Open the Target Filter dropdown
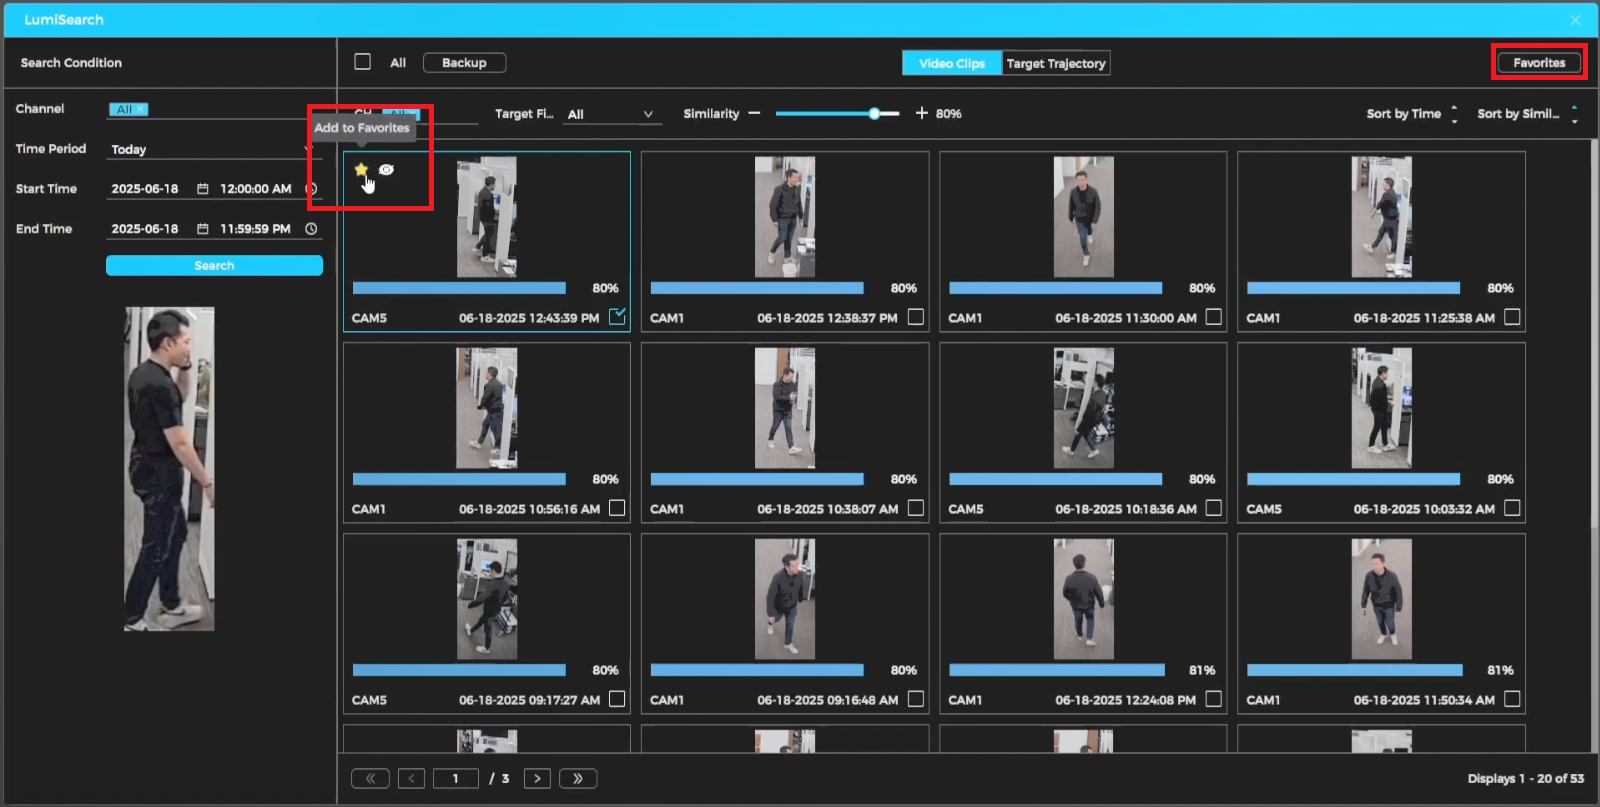The image size is (1600, 807). 609,115
